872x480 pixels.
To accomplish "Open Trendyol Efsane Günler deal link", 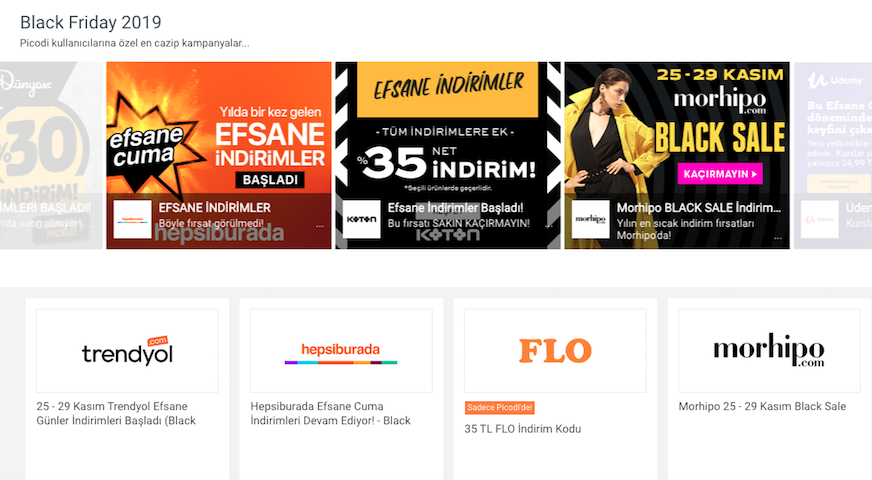I will [116, 413].
